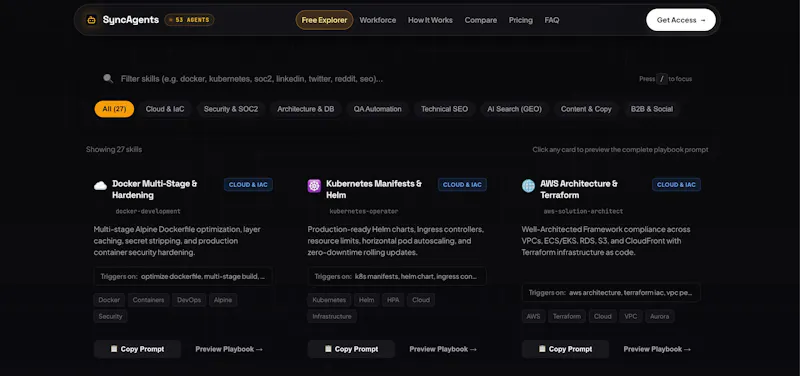Click Cloud & IaC badge on Docker card
The width and height of the screenshot is (800, 376).
click(x=248, y=185)
